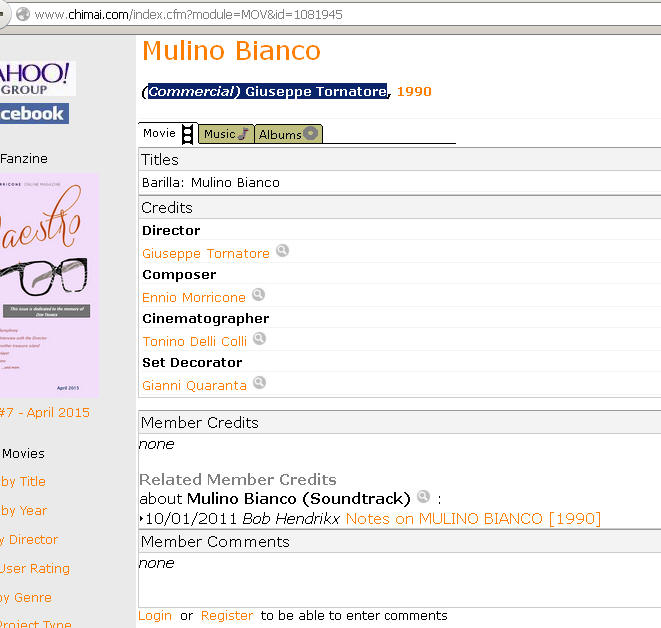
Task: Switch to the Albums tab
Action: (x=289, y=134)
